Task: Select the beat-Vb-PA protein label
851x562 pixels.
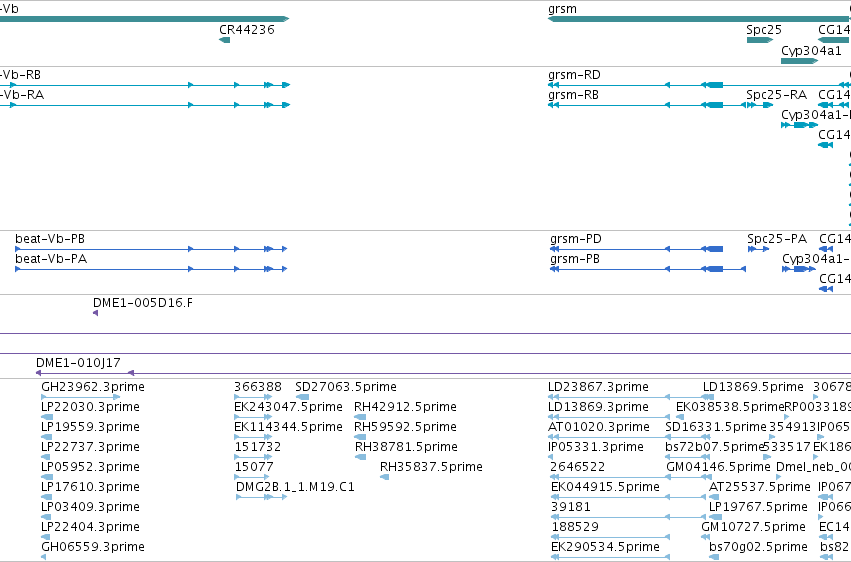Action: click(51, 259)
